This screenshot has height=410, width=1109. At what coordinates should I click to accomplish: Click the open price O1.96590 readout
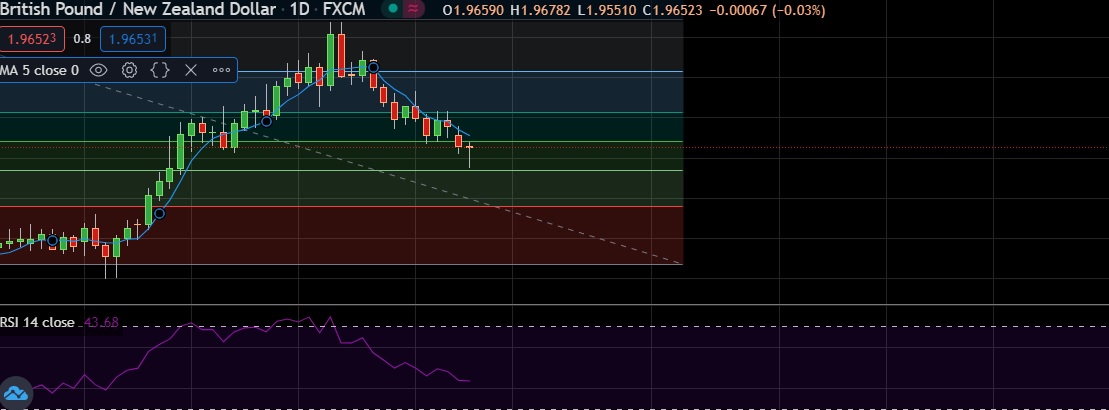click(x=472, y=11)
